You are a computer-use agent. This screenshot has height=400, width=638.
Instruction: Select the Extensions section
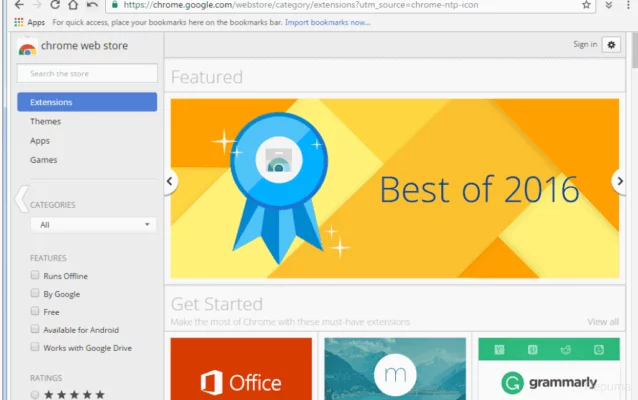click(87, 102)
